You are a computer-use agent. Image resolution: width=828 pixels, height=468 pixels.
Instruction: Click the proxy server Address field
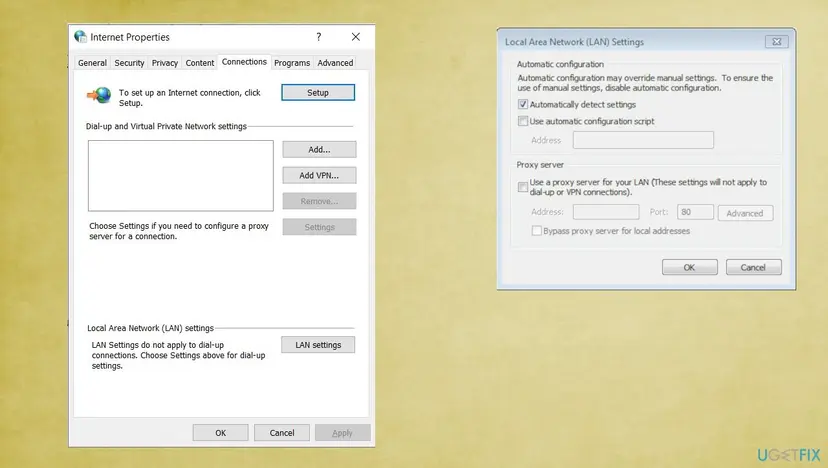(606, 212)
